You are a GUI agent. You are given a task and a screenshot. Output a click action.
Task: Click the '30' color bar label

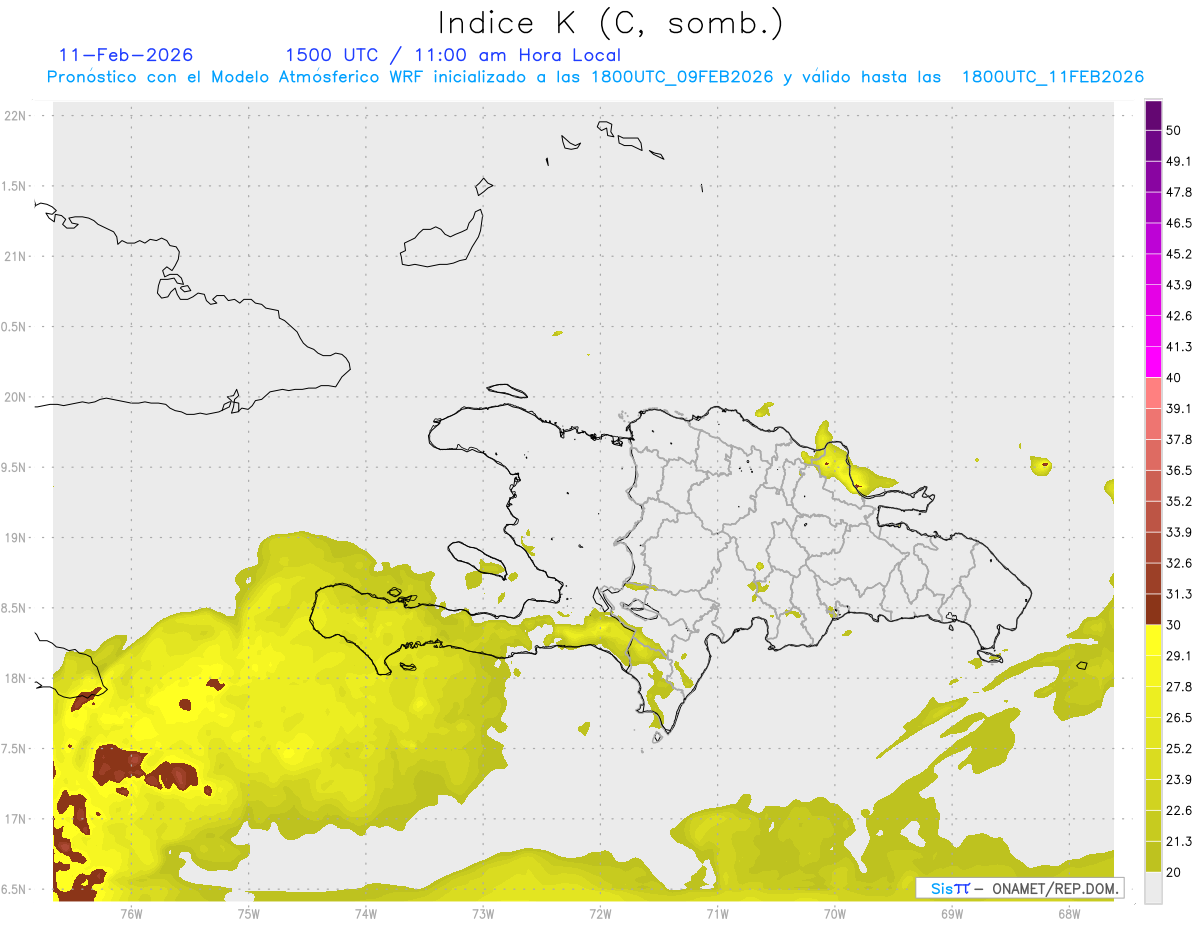pos(1175,625)
